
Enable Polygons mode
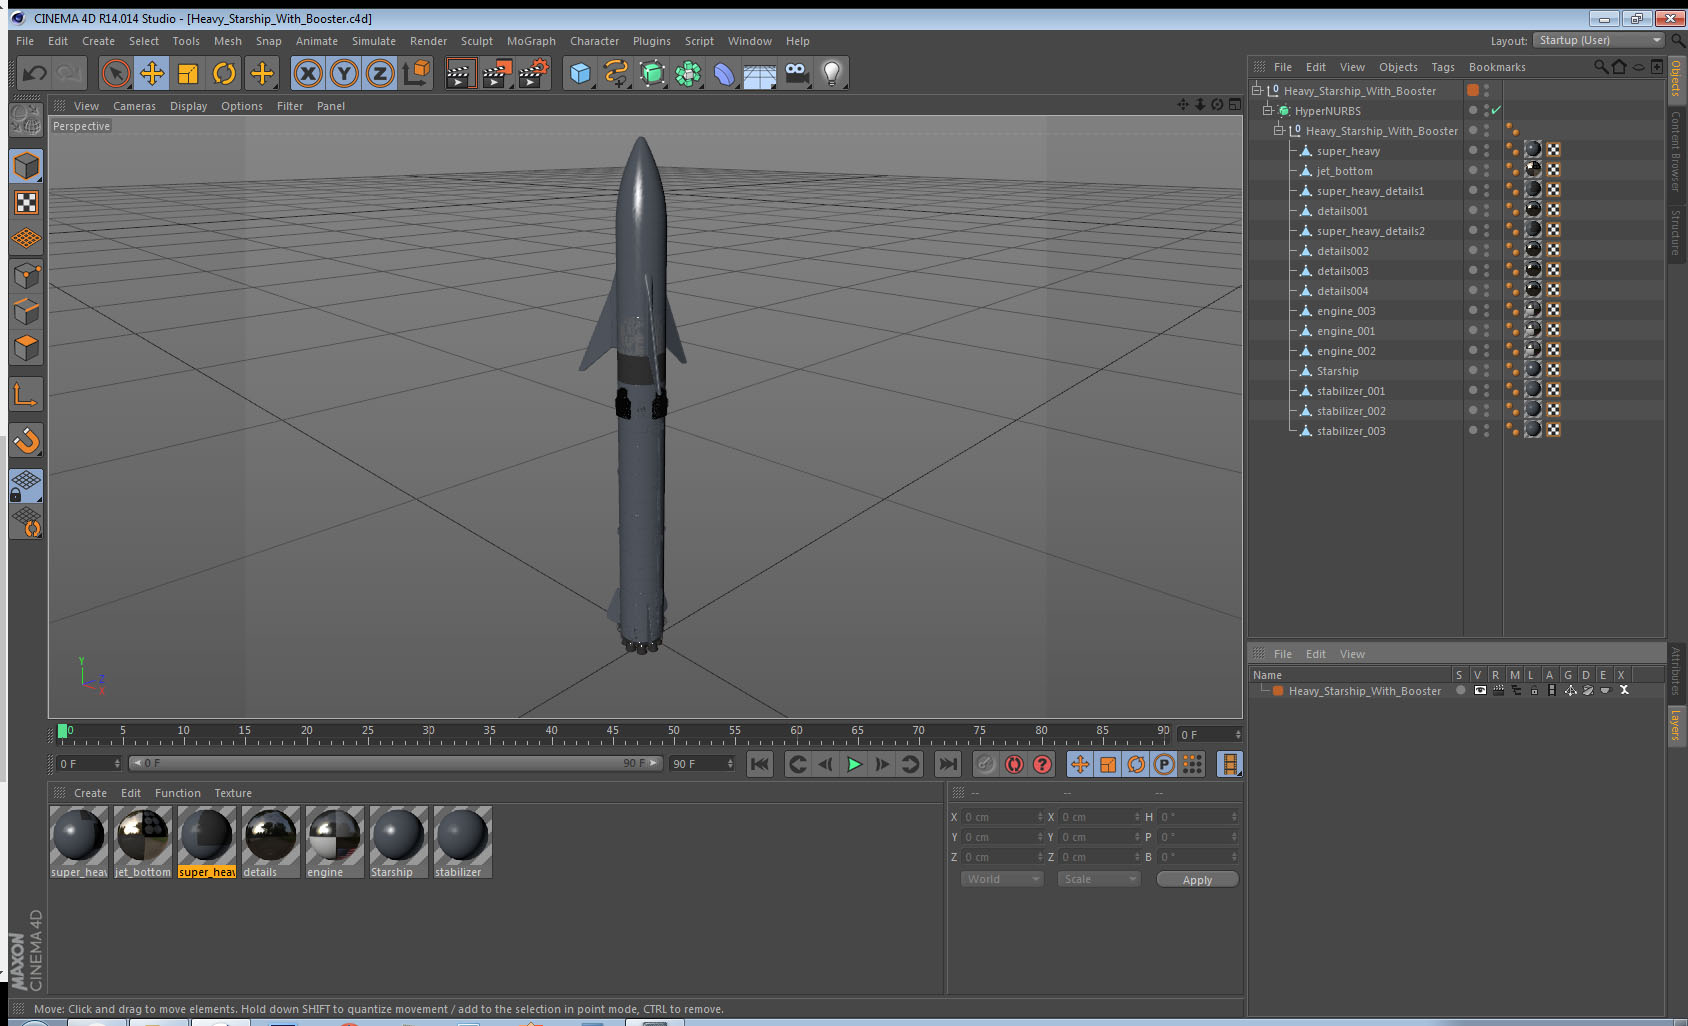(26, 348)
